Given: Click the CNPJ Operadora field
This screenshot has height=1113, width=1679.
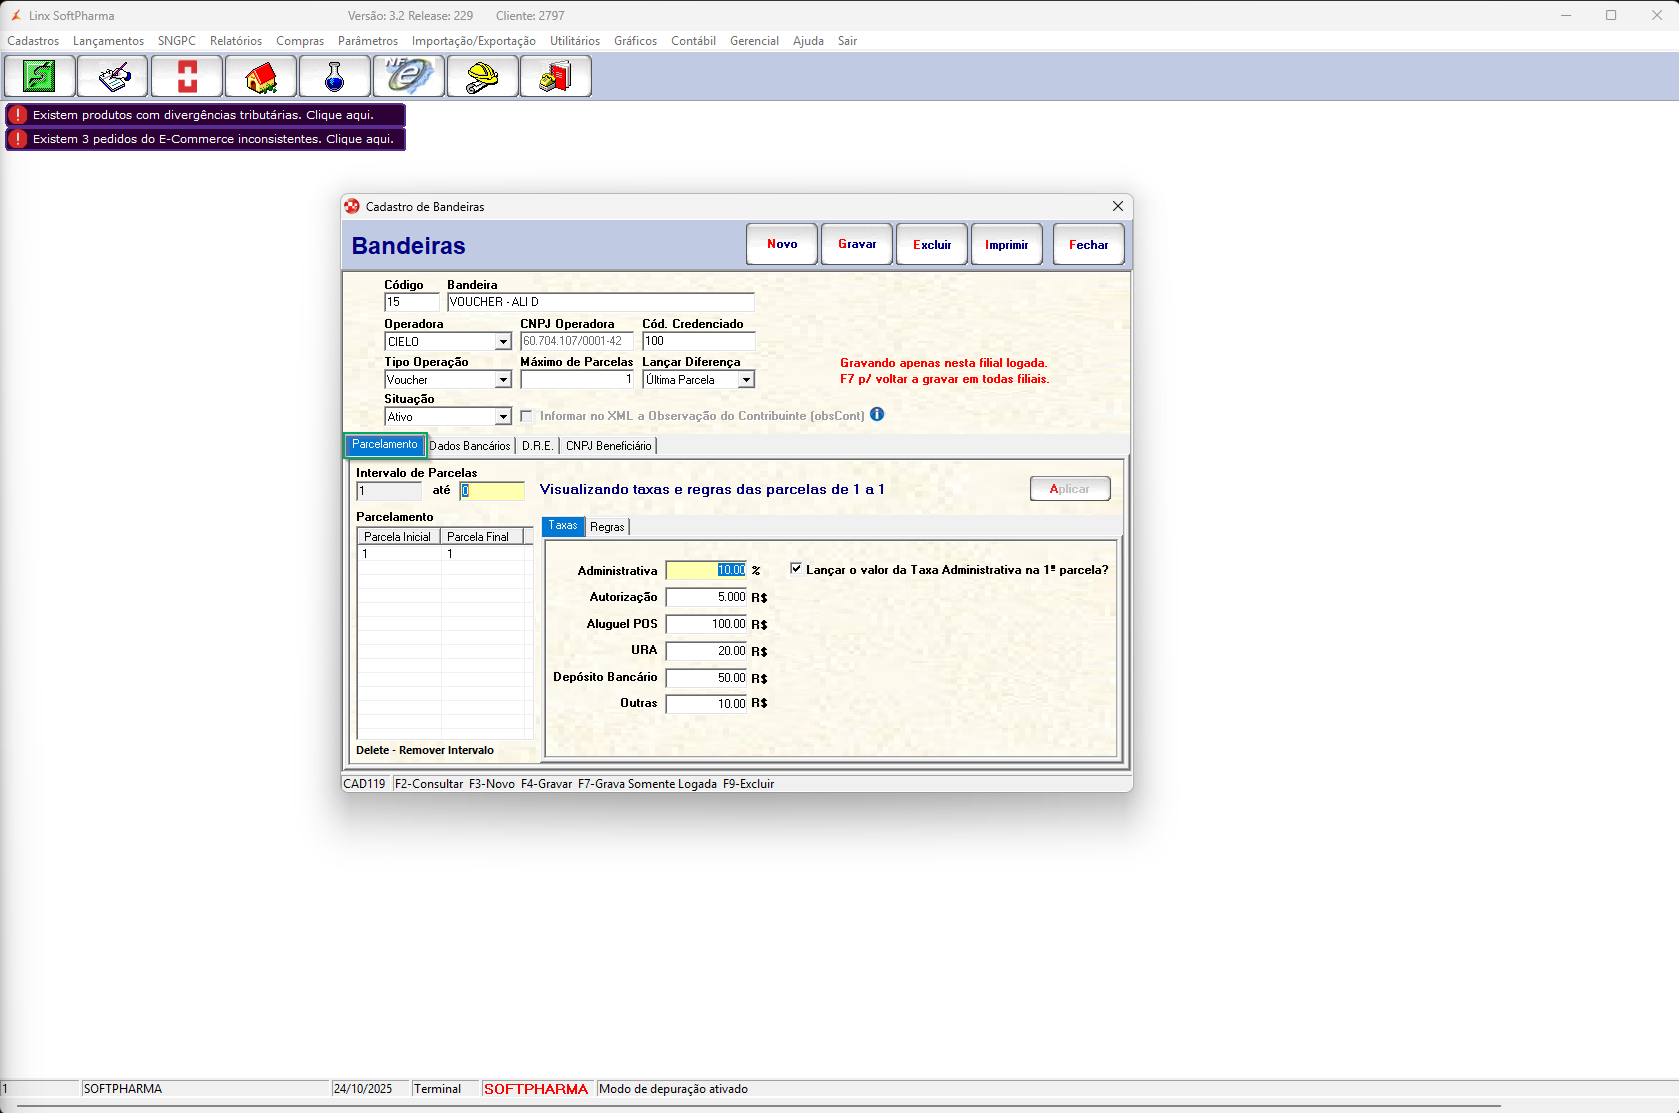Looking at the screenshot, I should pos(577,341).
